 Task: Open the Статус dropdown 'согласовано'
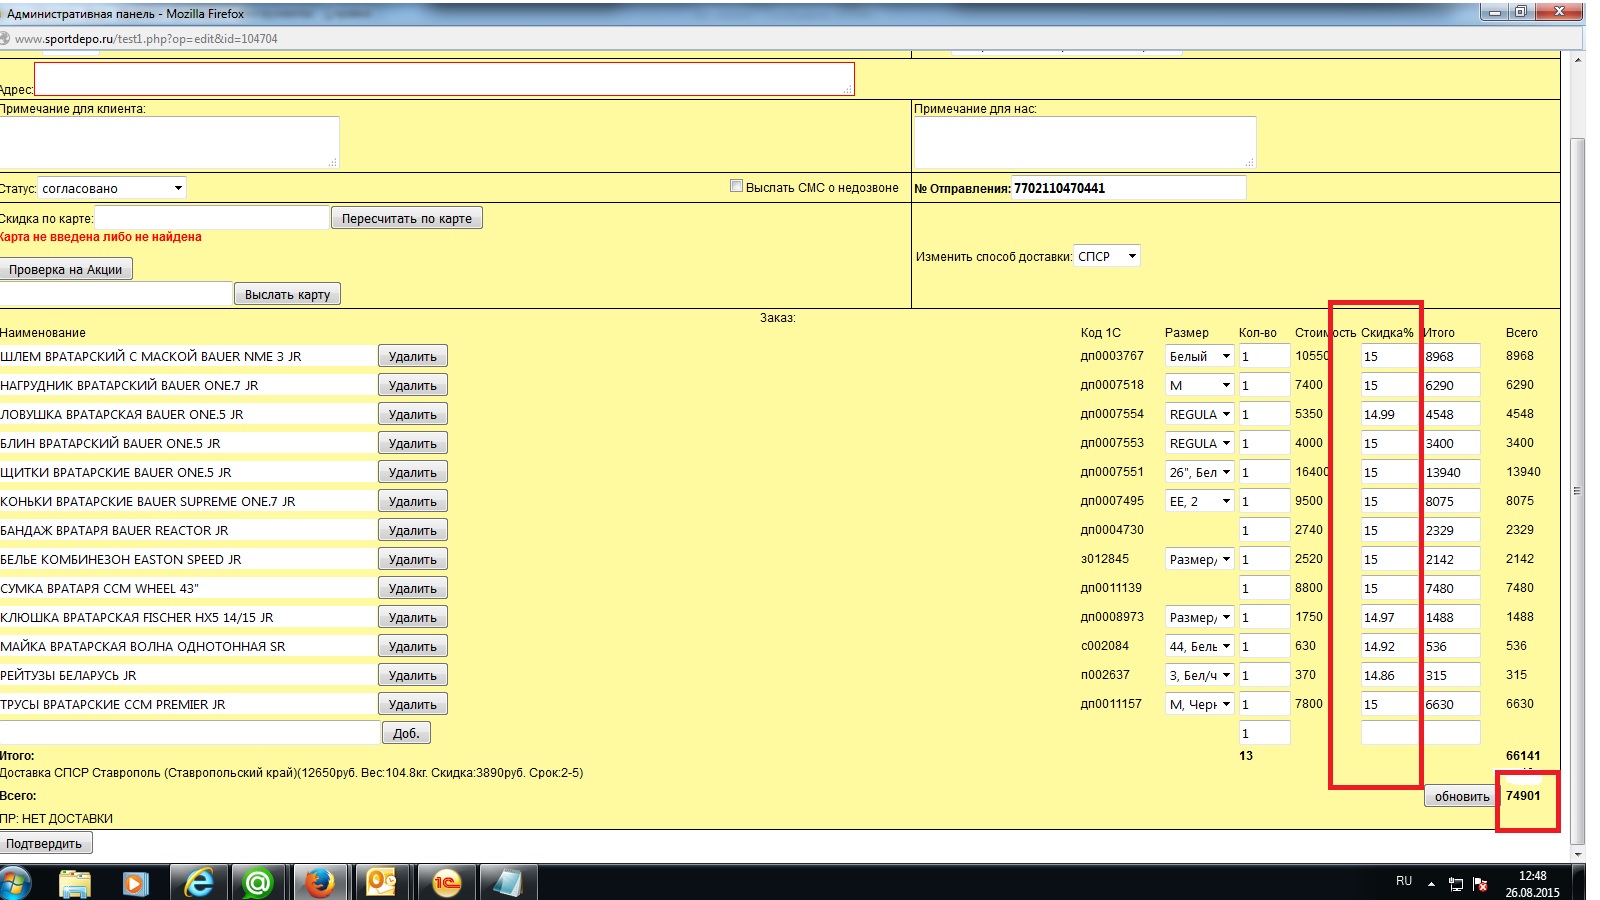[112, 188]
